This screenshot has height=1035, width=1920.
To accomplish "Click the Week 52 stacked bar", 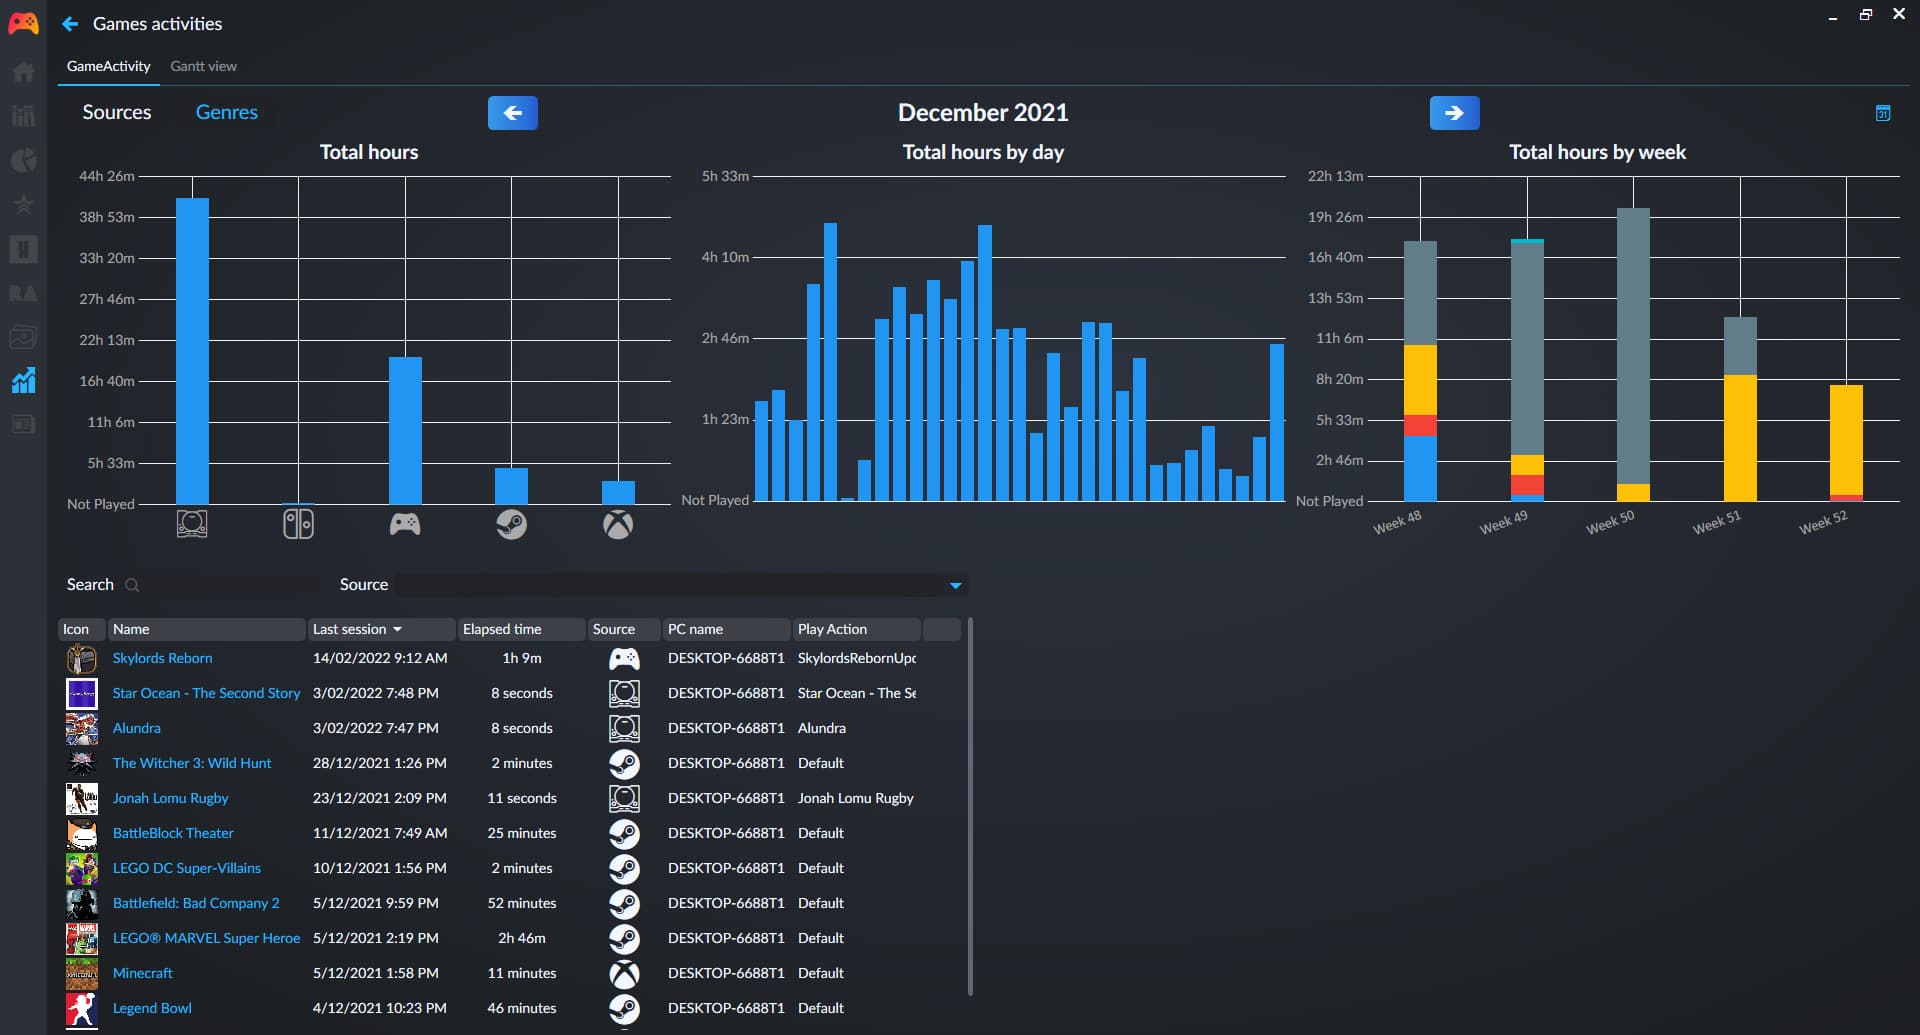I will tap(1846, 443).
